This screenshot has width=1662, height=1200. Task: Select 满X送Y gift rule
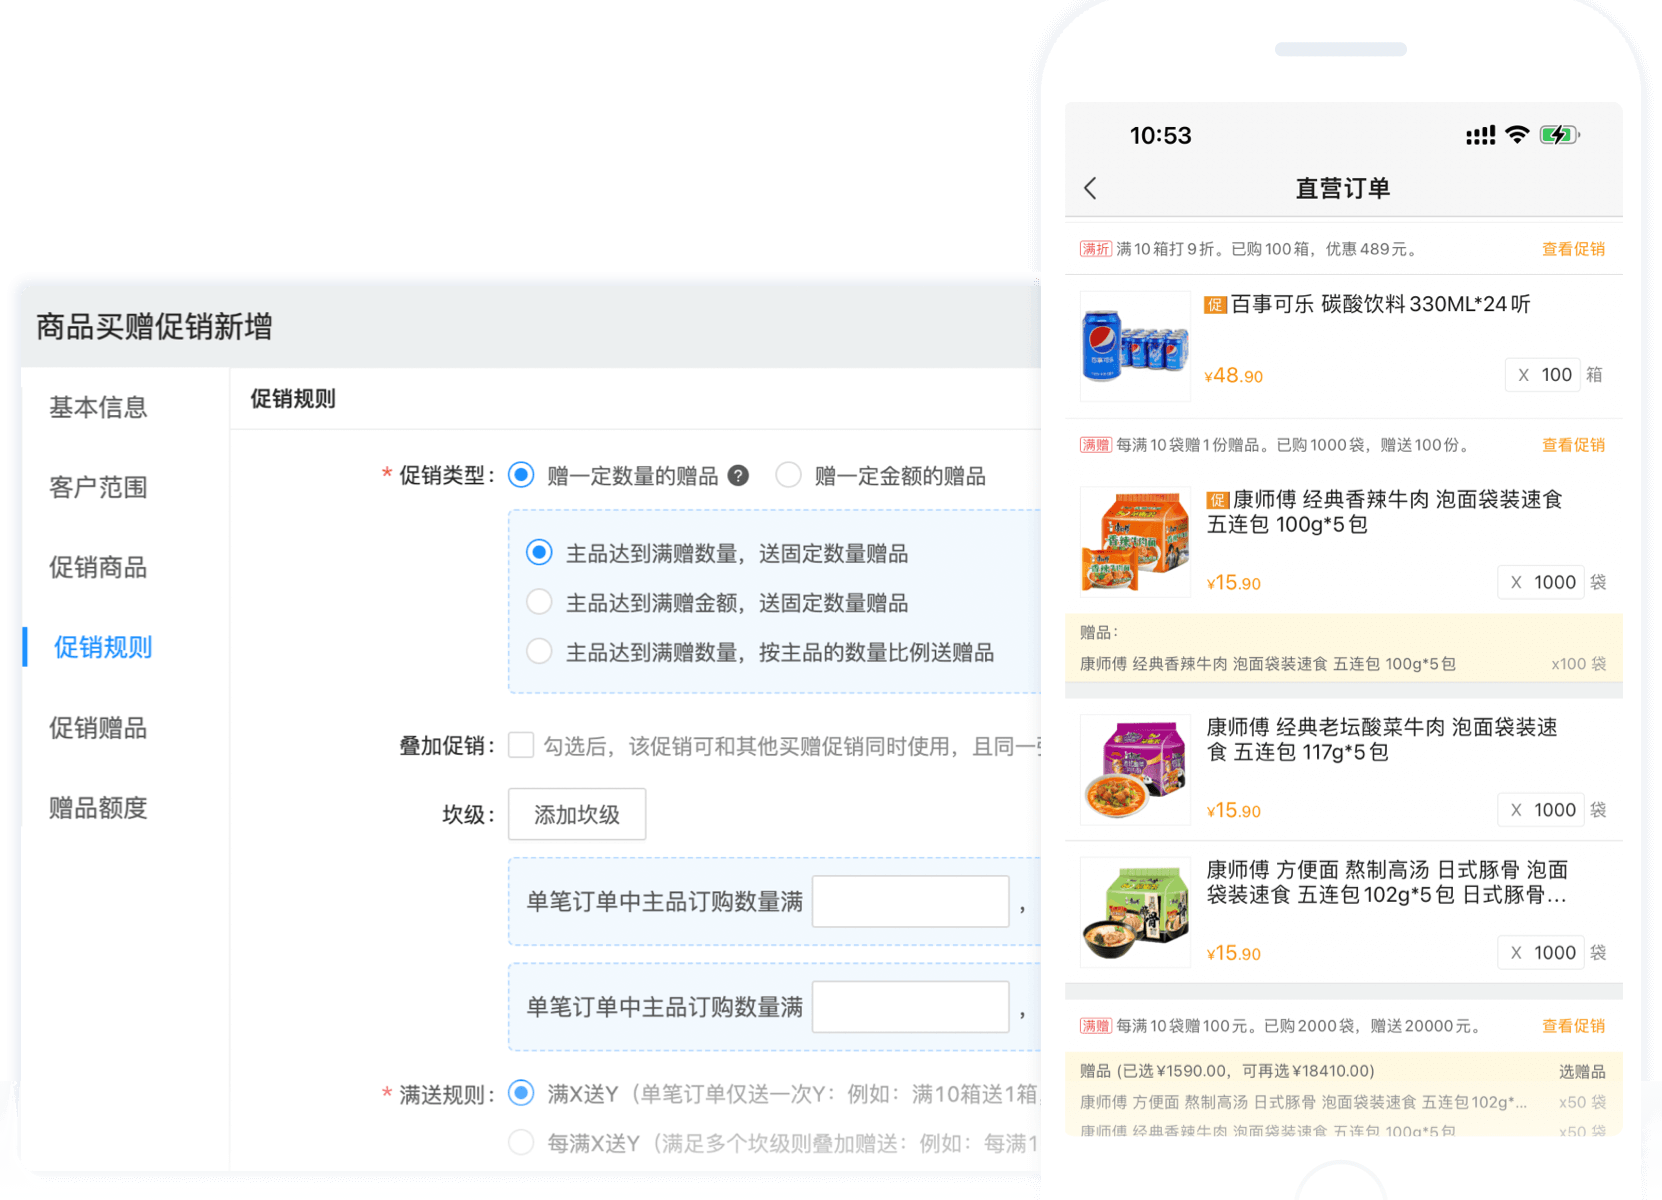tap(521, 1093)
